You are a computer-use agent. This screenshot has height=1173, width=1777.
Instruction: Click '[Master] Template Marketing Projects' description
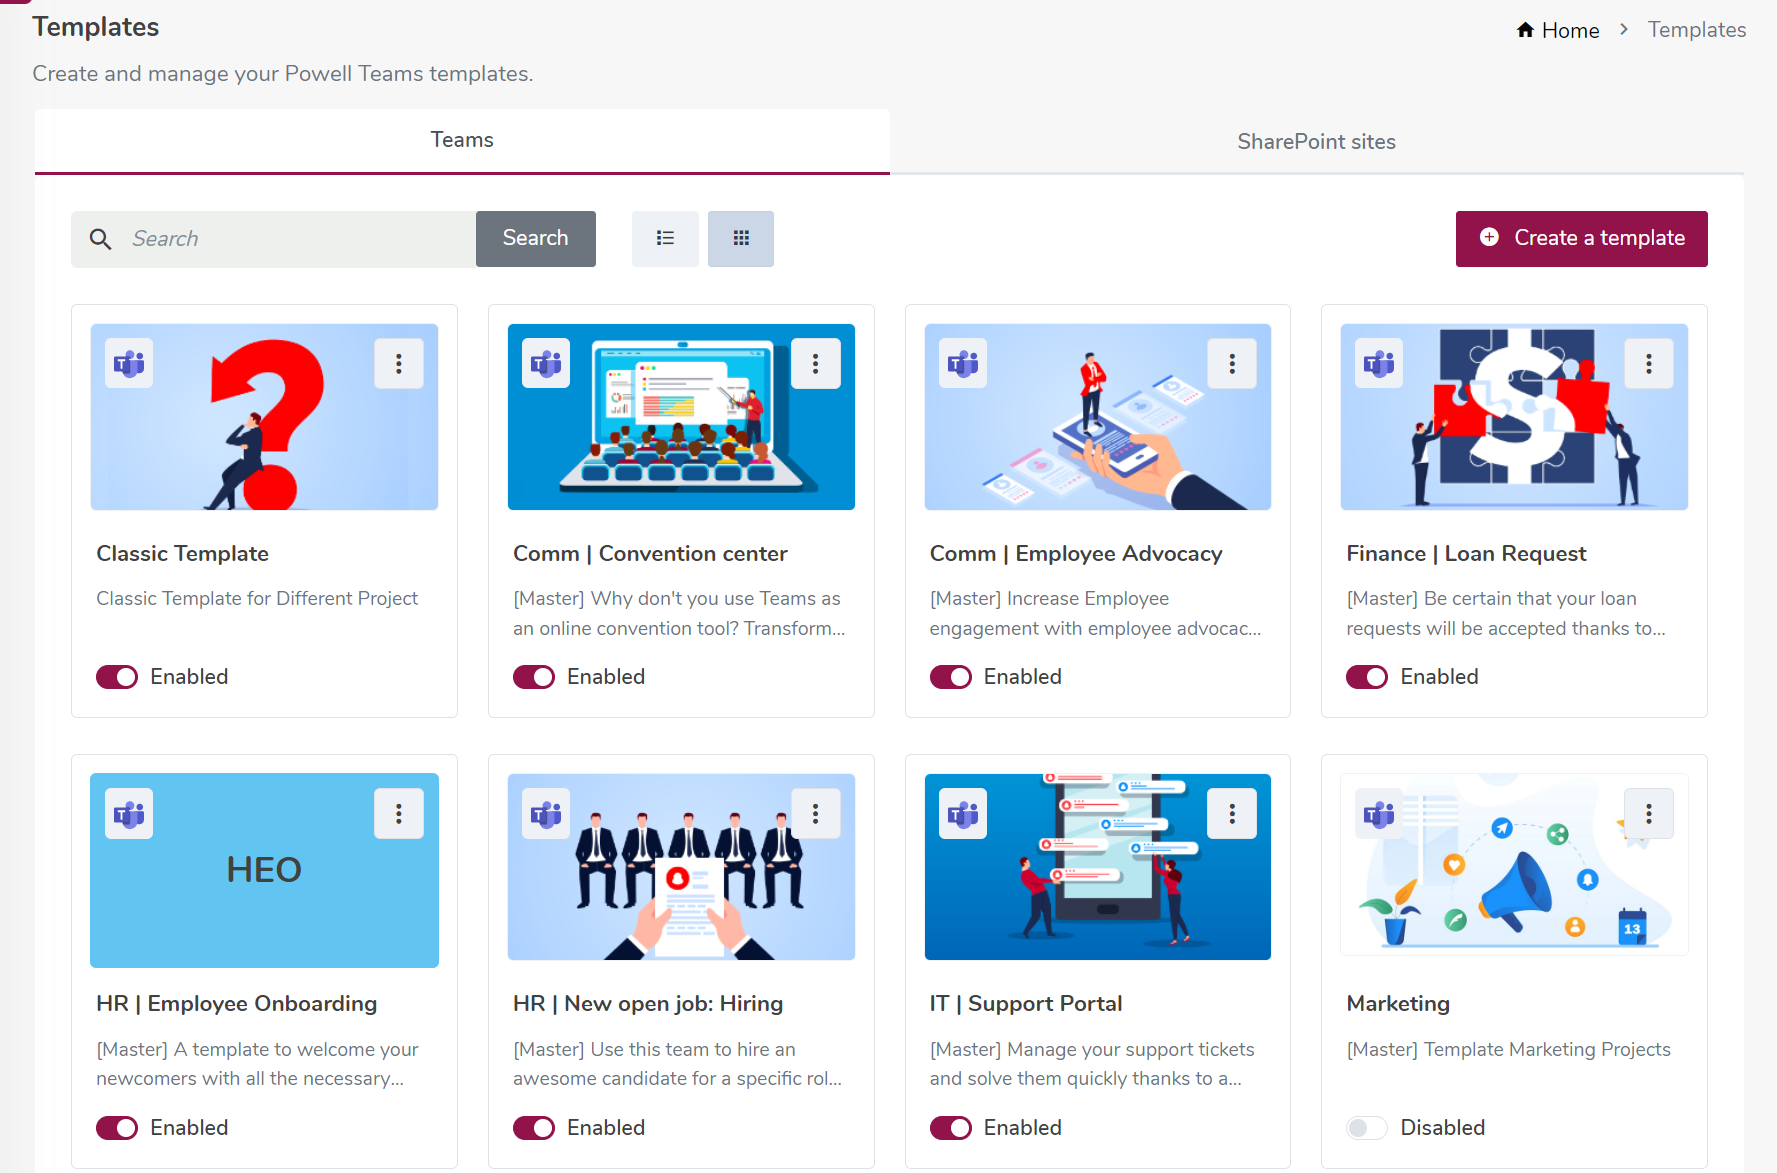pos(1508,1050)
